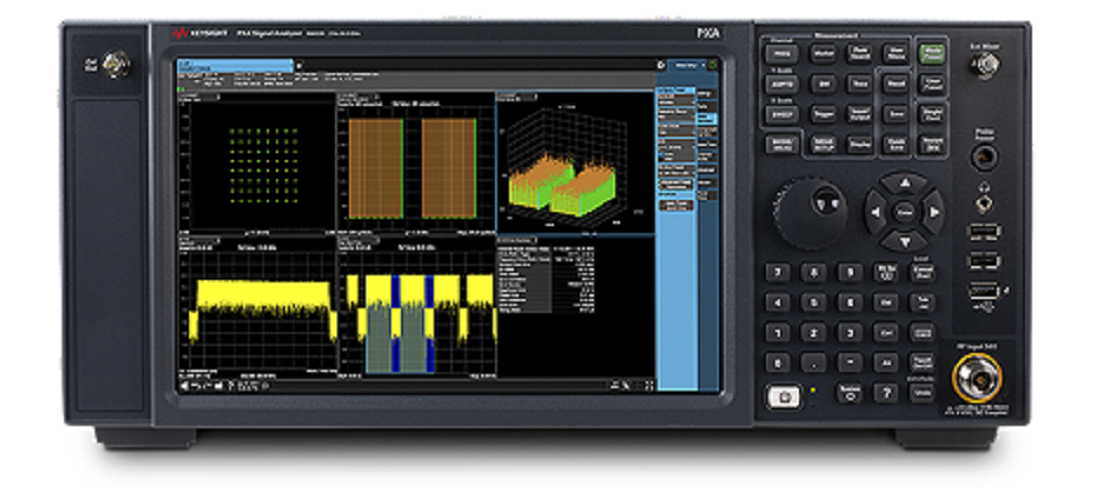1100x492 pixels.
Task: Toggle the Touch On/Off key
Action: (922, 363)
